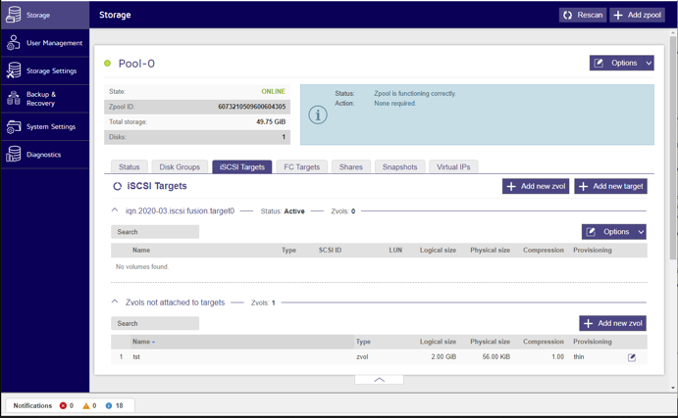Click the yellow warning notifications icon
Viewport: 678px width, 418px height.
[87, 405]
